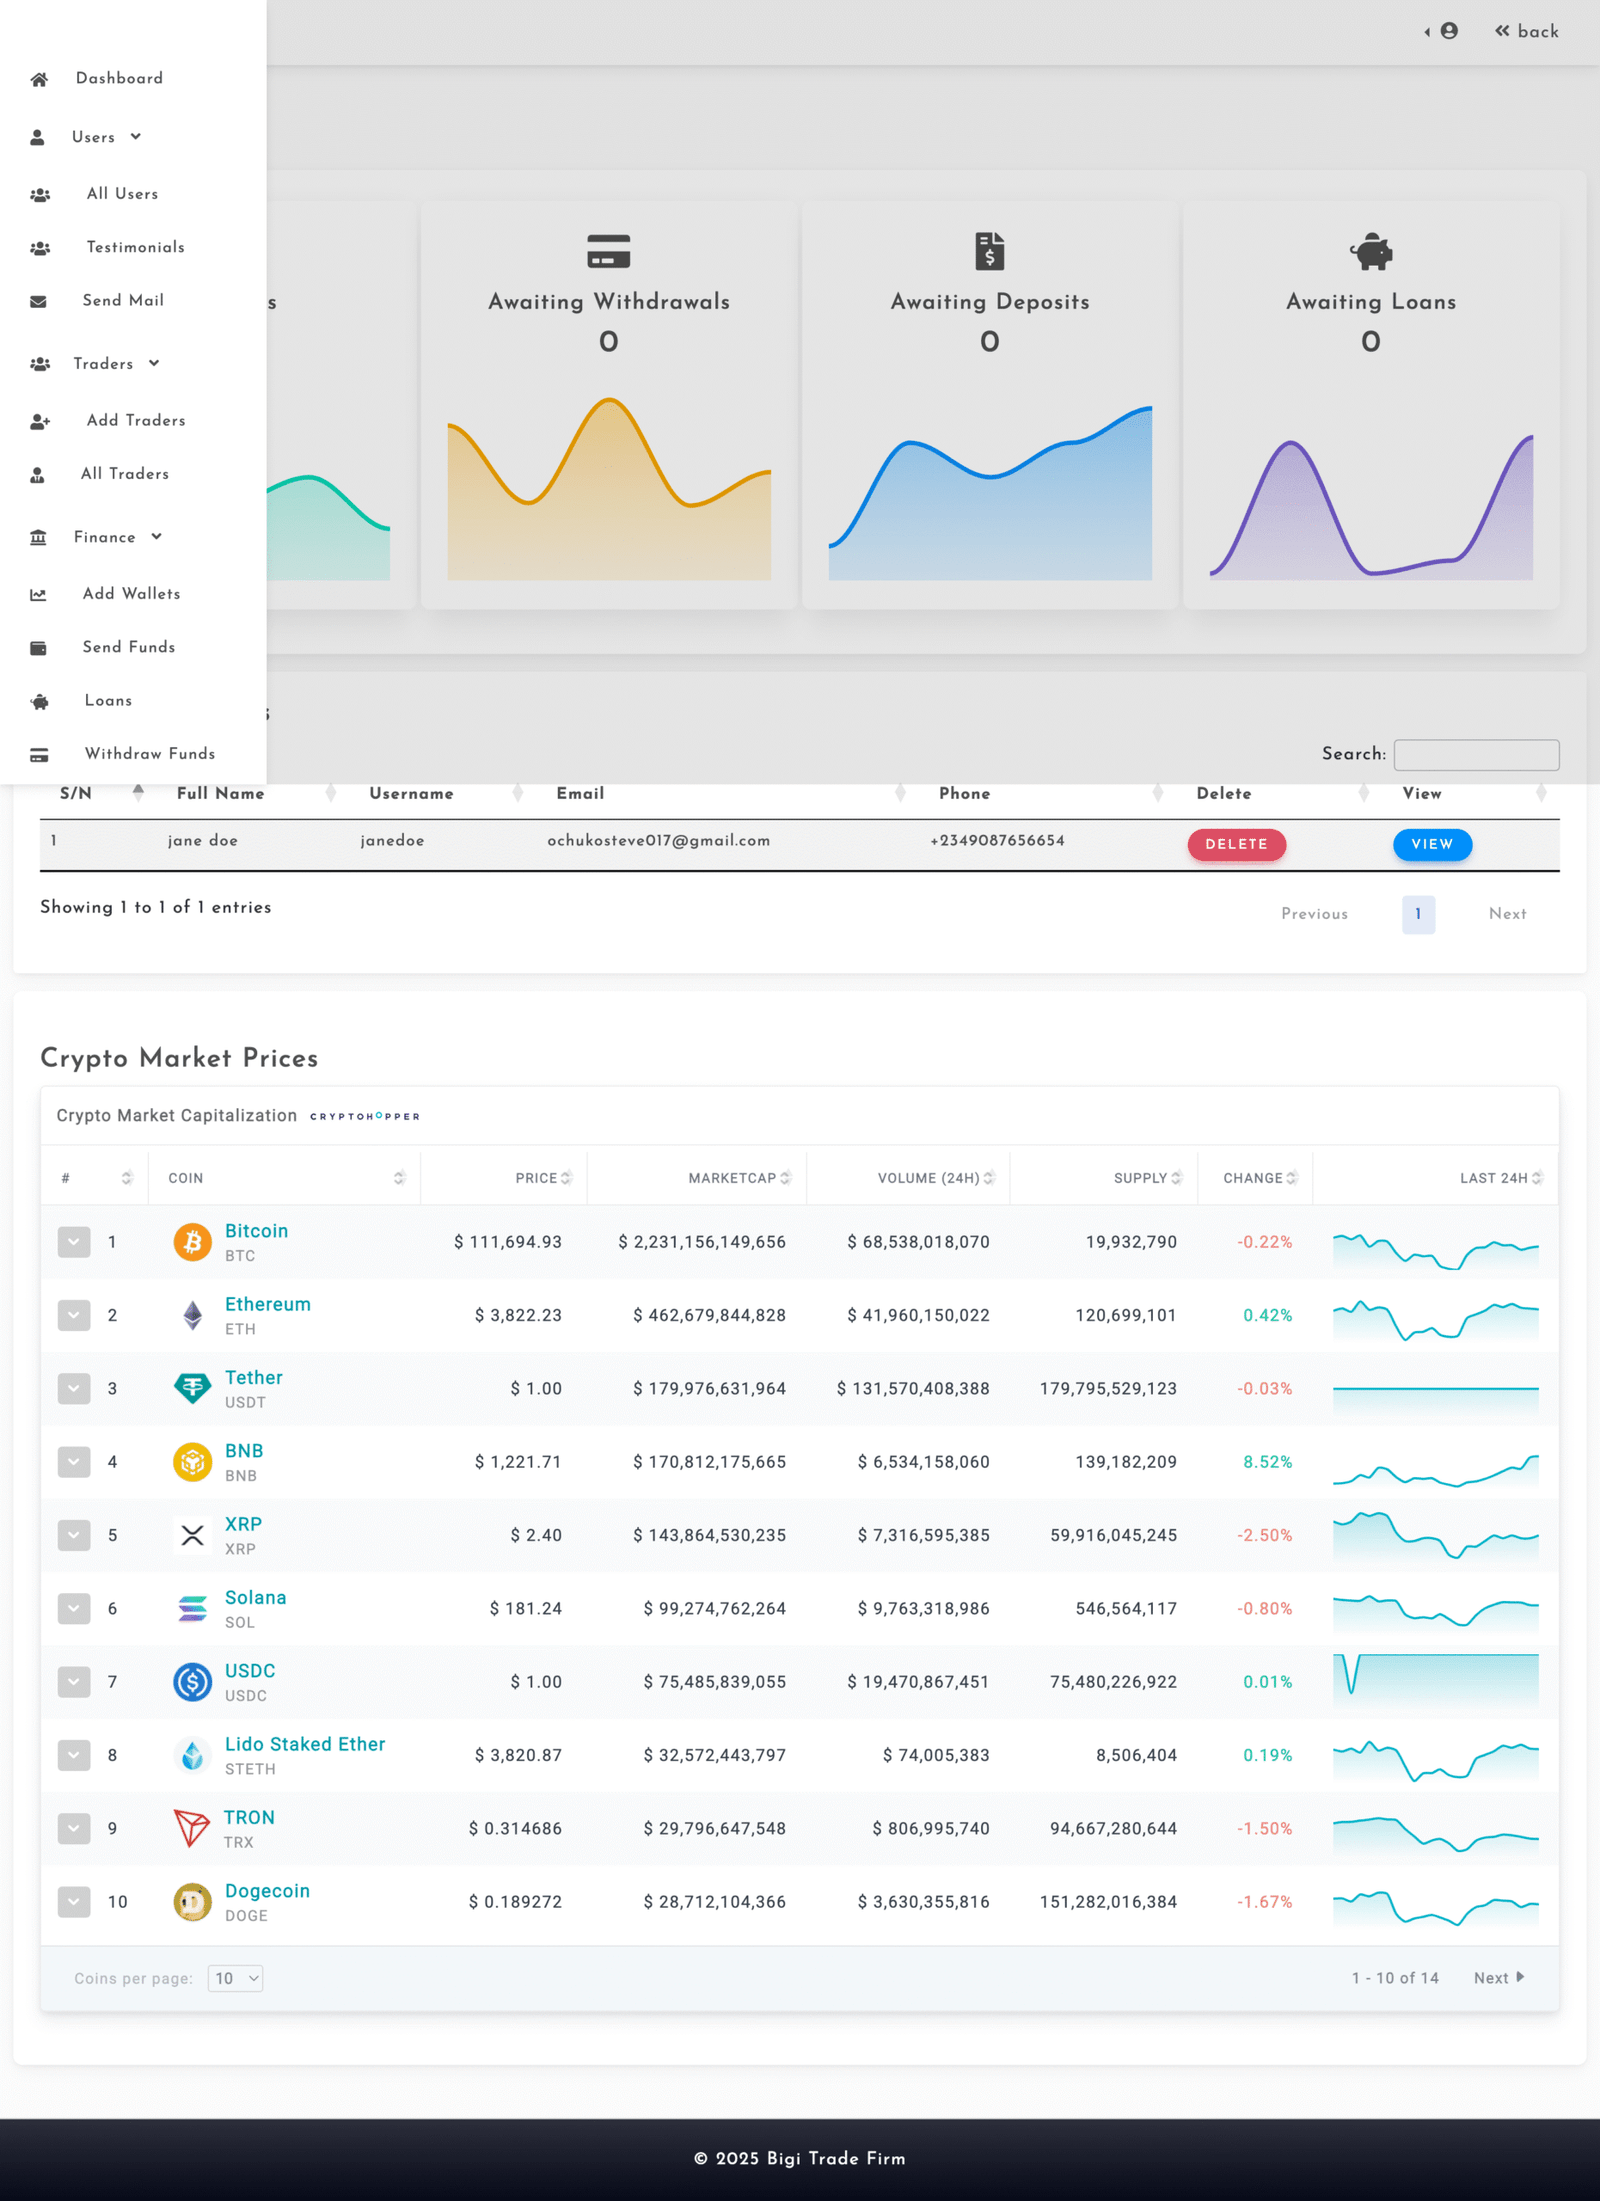Expand the Bitcoin row details chevron
Screen dimensions: 1600x2201
(x=74, y=1242)
